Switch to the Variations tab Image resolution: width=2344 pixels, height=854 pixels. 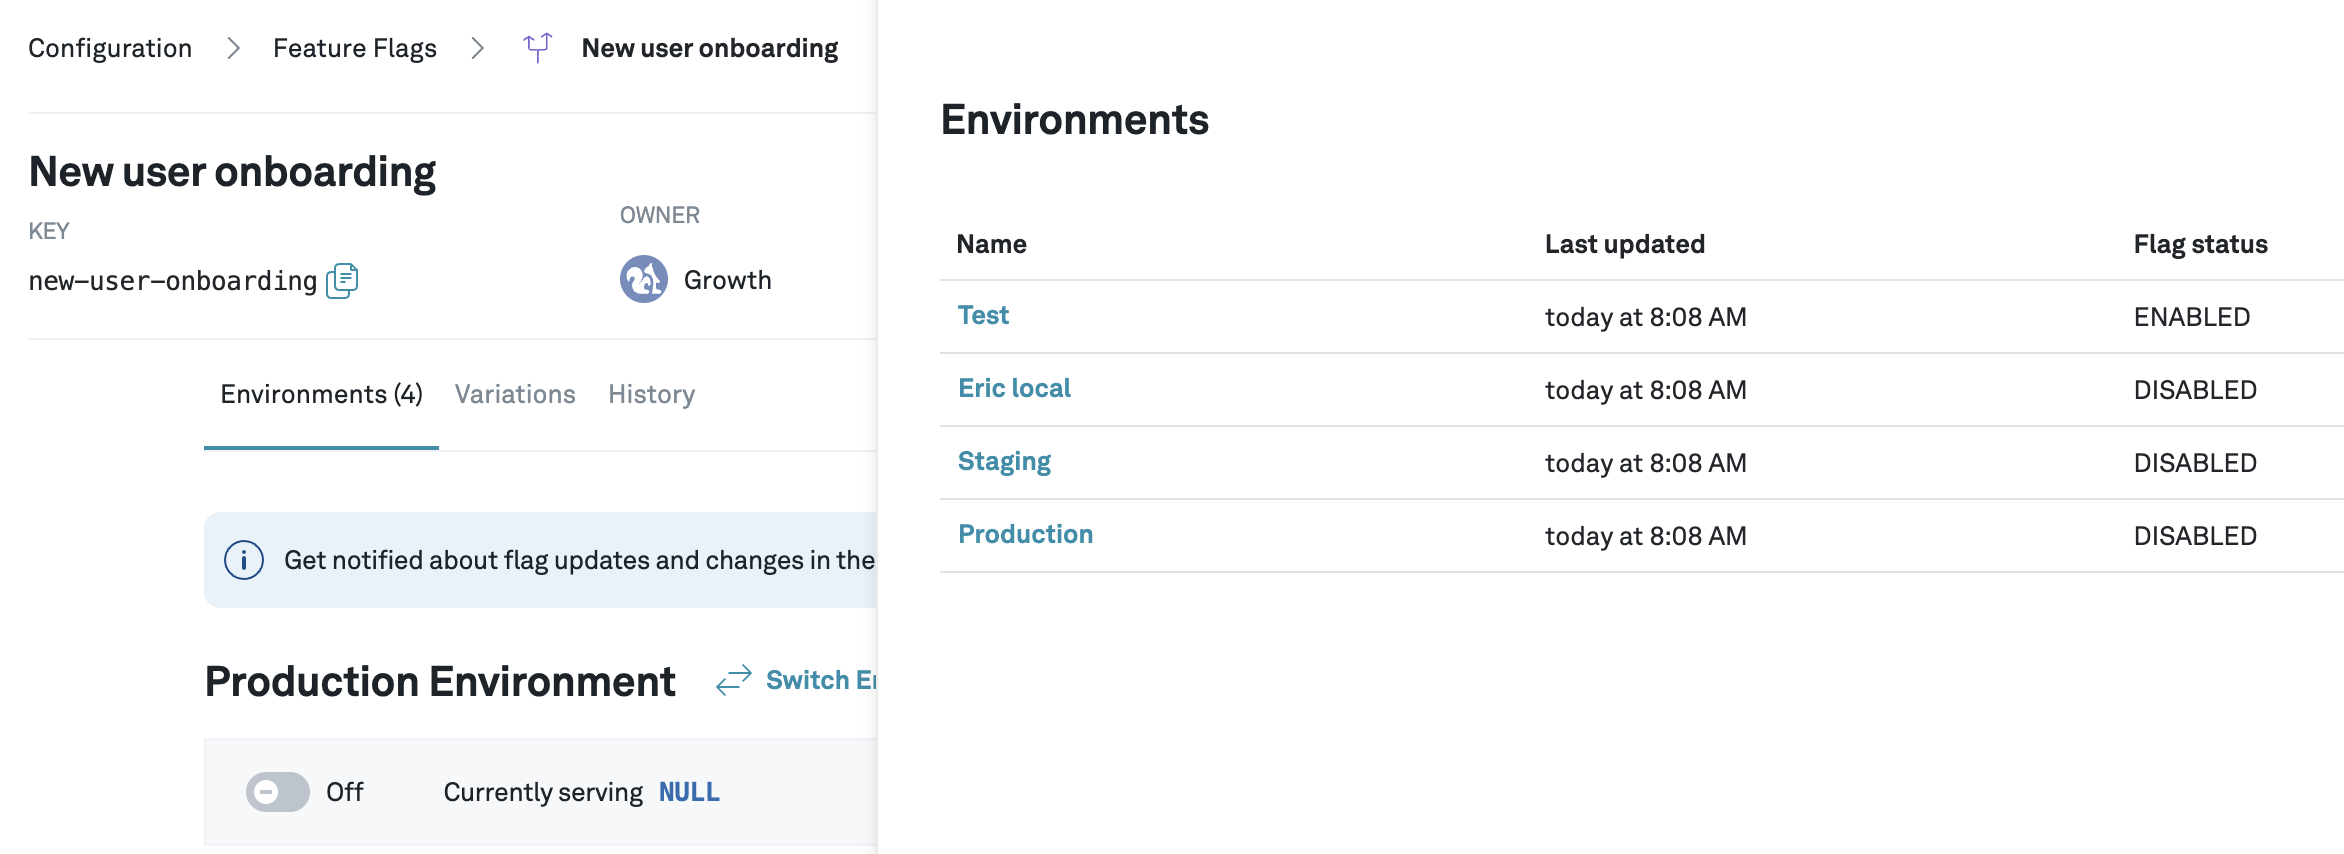[515, 394]
